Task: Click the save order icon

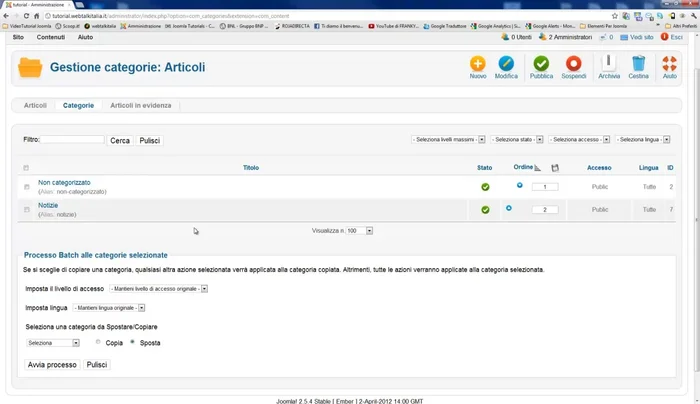Action: pyautogui.click(x=555, y=168)
